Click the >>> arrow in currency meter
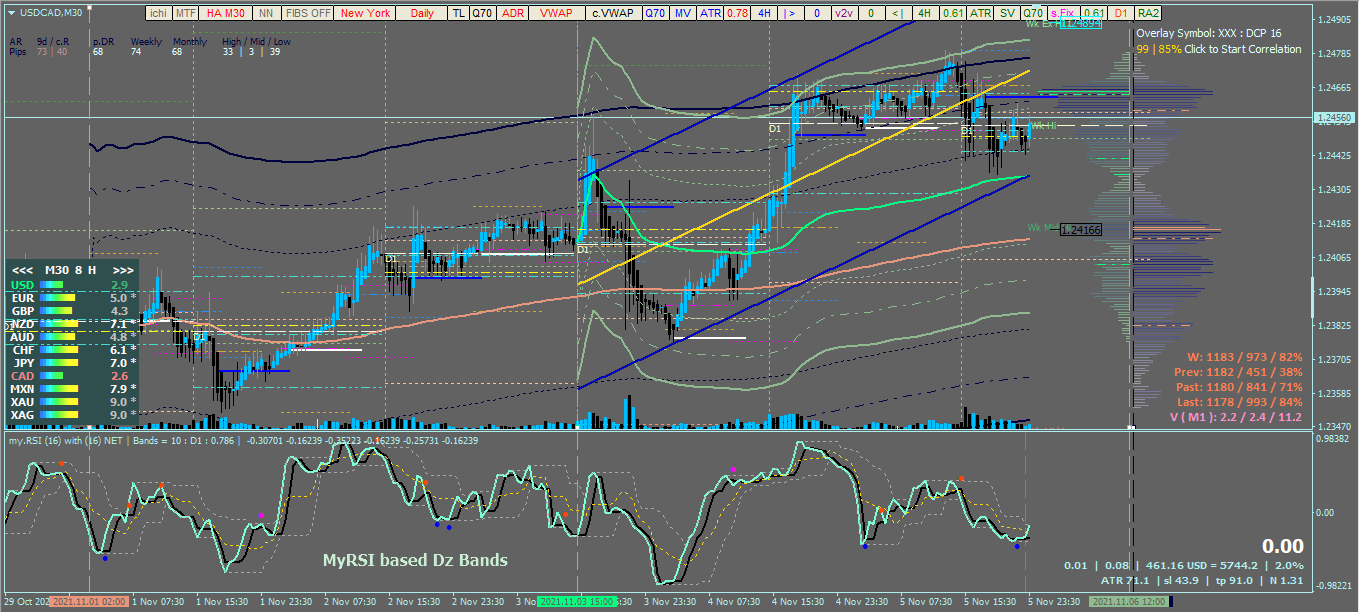The height and width of the screenshot is (612, 1360). (124, 270)
